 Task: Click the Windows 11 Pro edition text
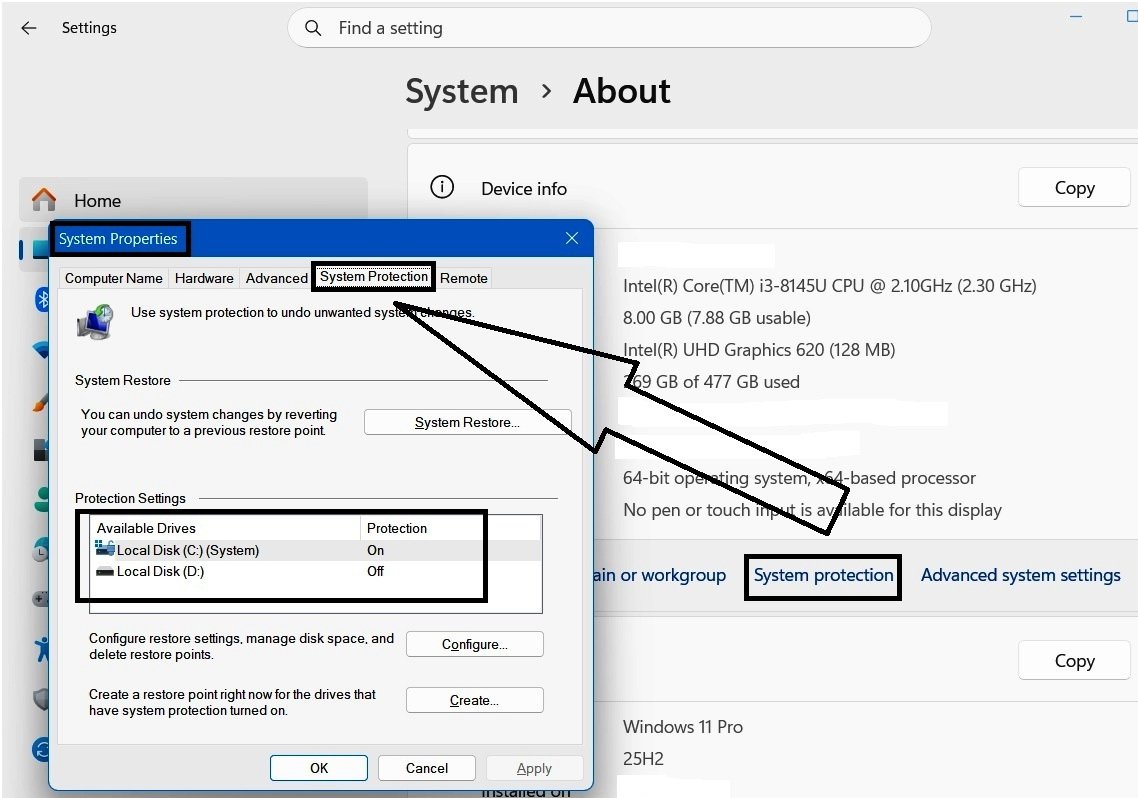coord(682,727)
